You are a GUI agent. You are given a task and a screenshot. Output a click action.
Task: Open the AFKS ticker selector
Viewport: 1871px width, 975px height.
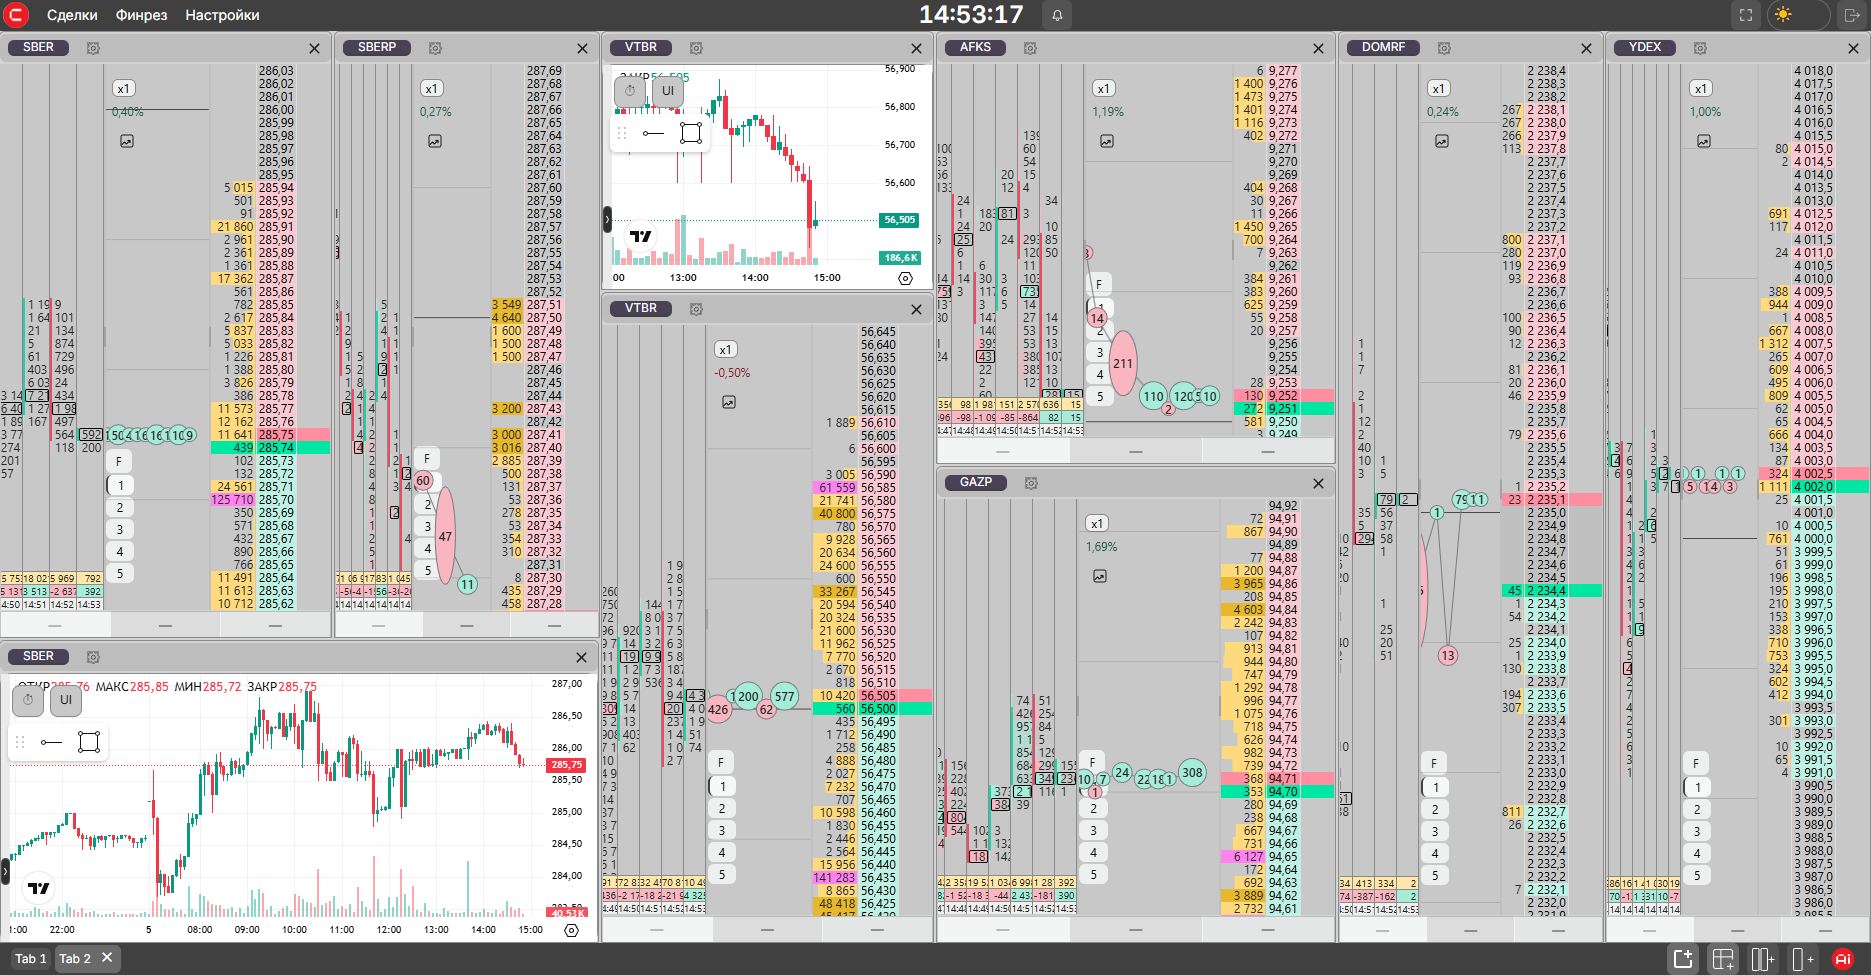(x=976, y=47)
